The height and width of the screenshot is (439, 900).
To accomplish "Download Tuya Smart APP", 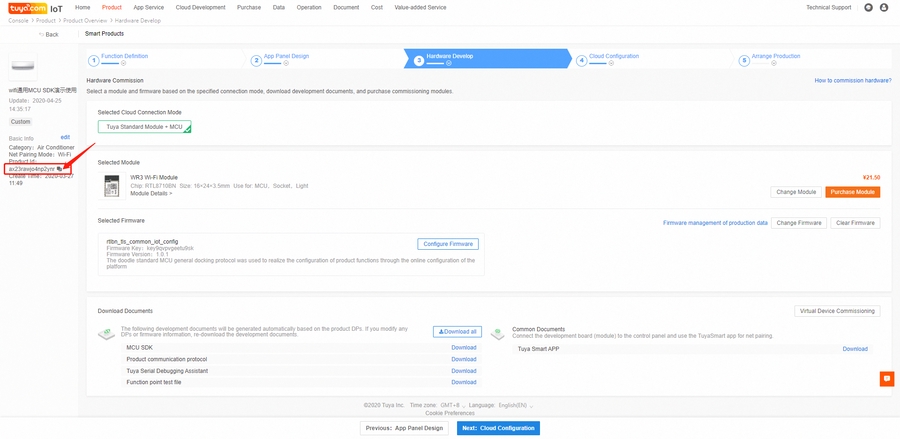I will [x=855, y=349].
